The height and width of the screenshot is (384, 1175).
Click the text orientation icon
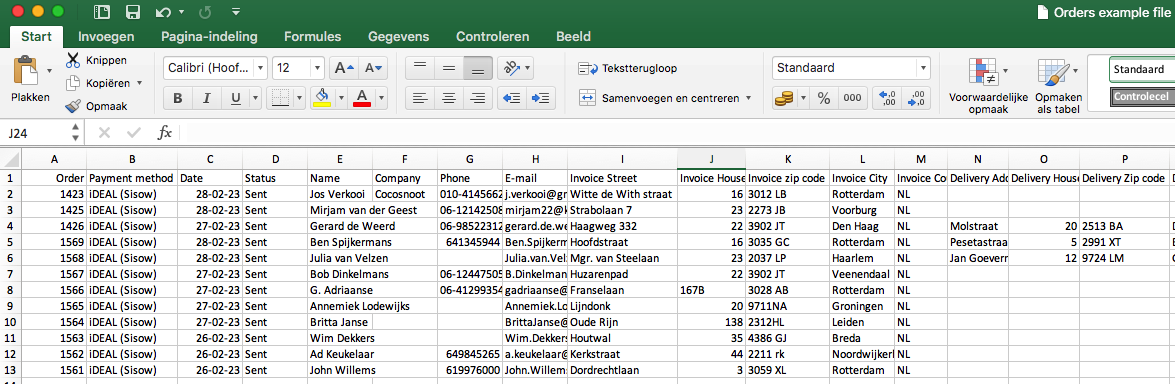(513, 68)
